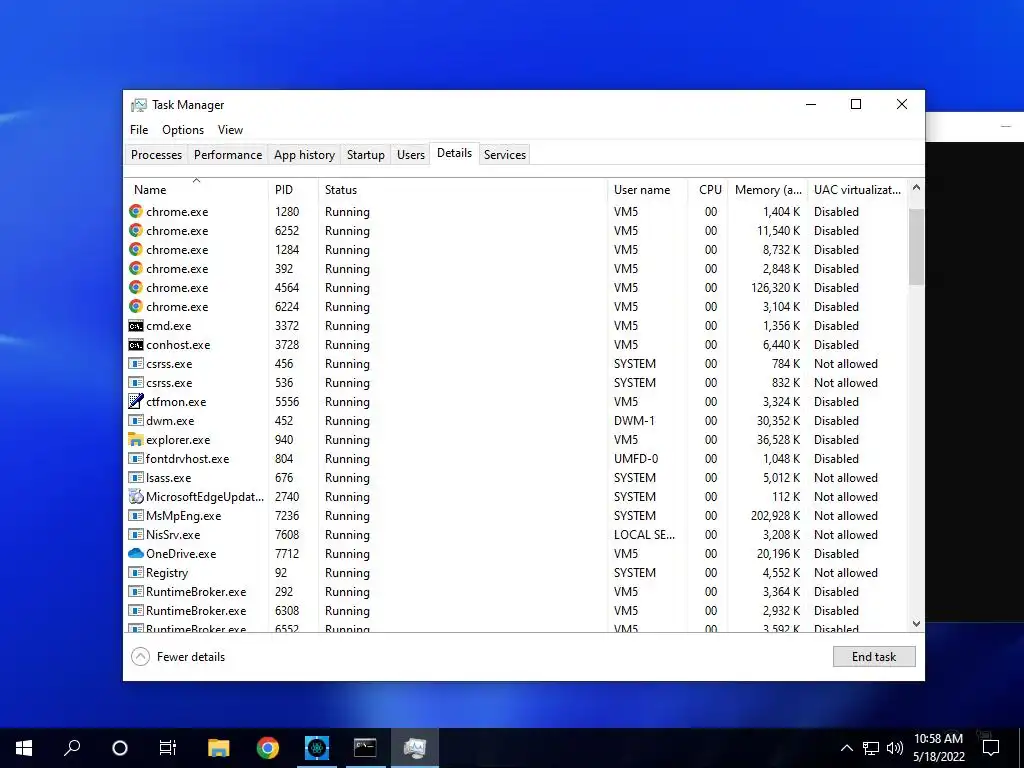Click PID 6252 of chrome.exe
The image size is (1024, 768).
[287, 231]
